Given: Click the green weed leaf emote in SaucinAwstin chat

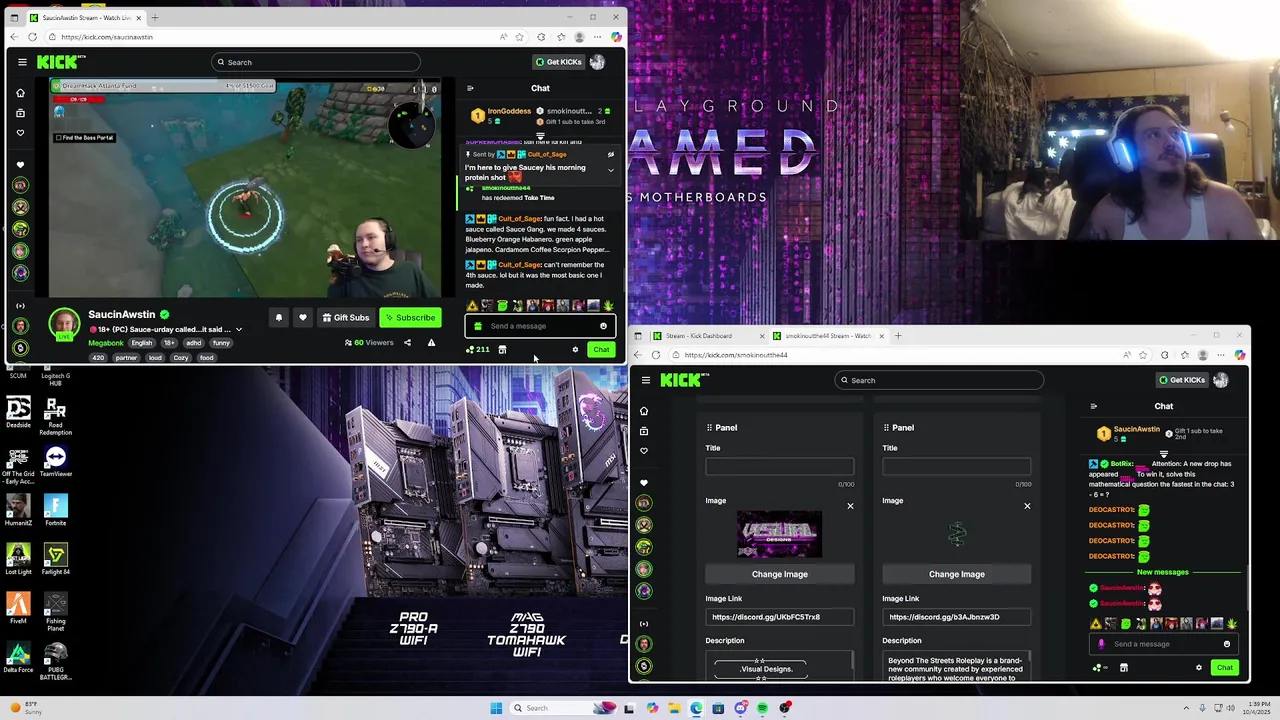Looking at the screenshot, I should pos(608,306).
